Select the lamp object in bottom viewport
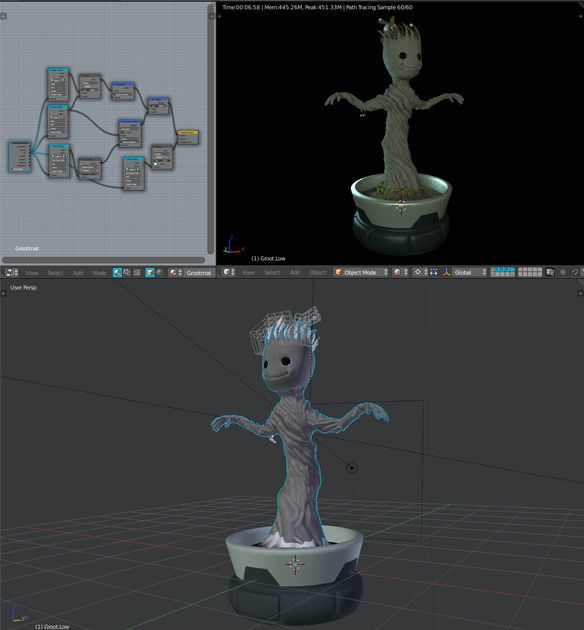Viewport: 584px width, 630px height. pos(352,468)
